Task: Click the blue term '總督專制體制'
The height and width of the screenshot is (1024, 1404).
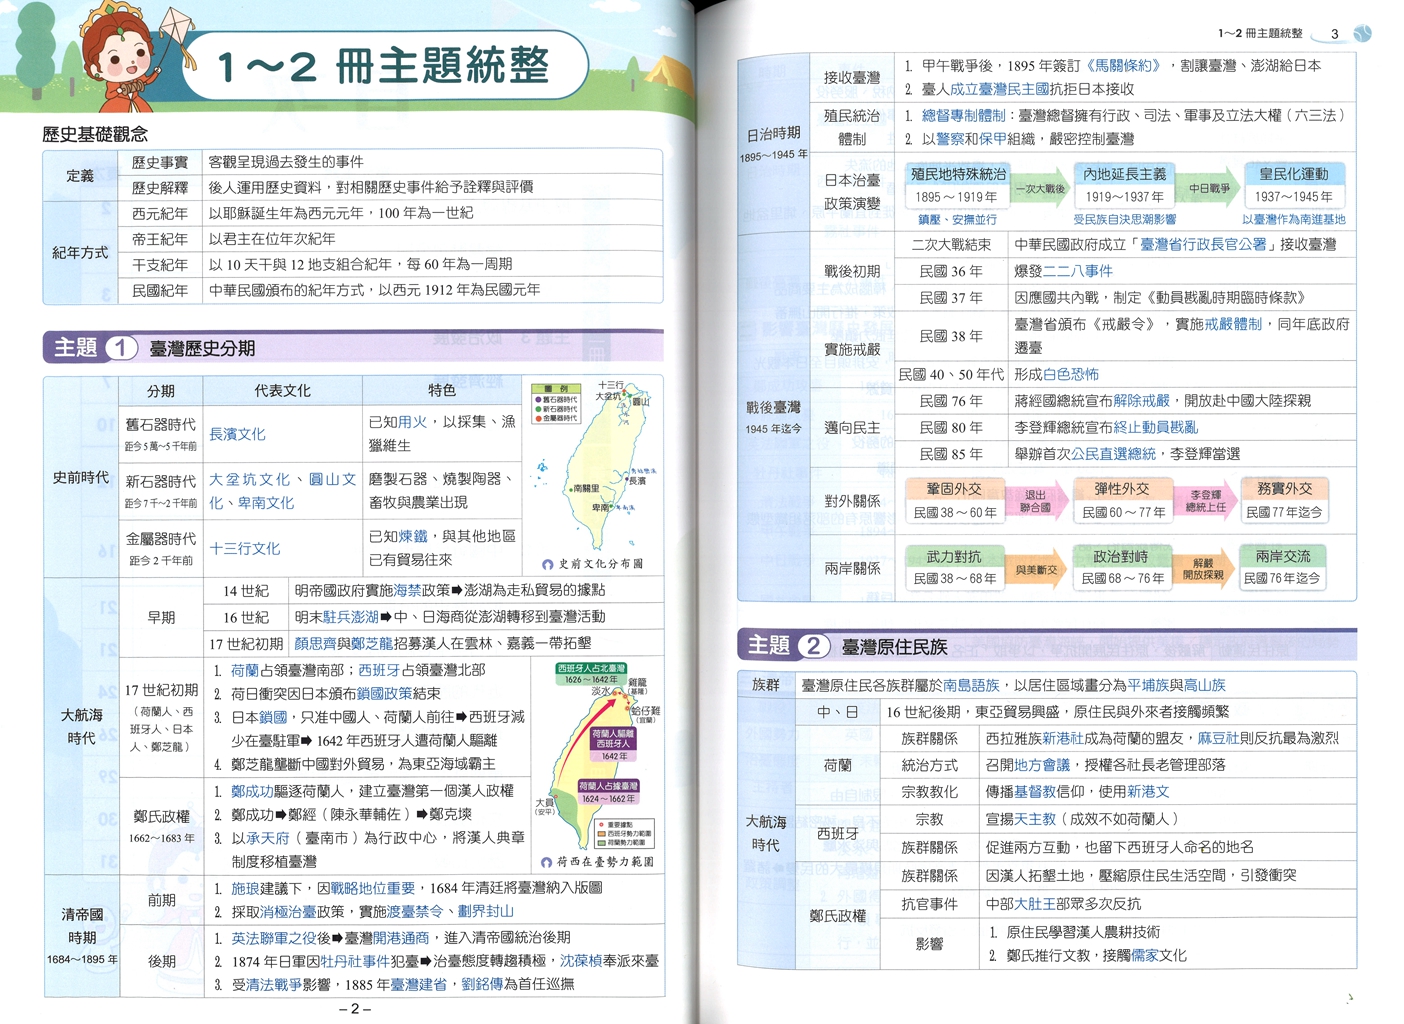Action: [963, 116]
